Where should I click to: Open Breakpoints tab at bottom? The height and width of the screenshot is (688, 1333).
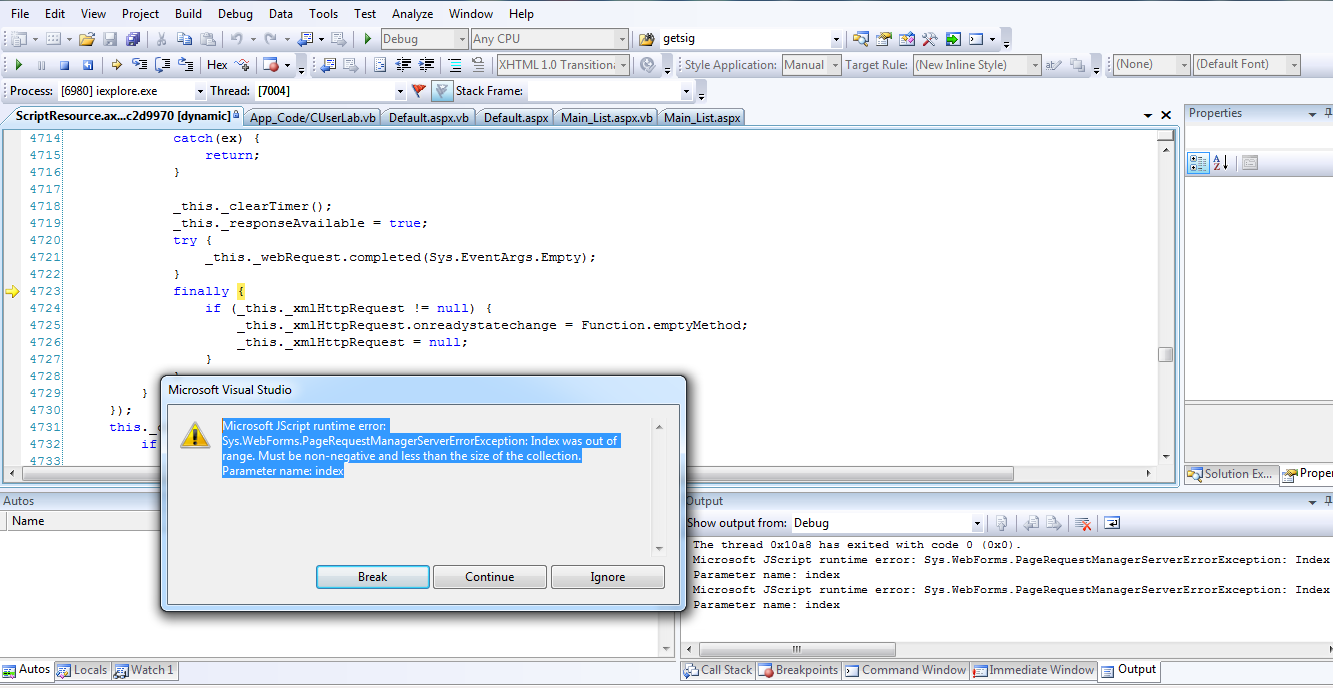point(798,671)
